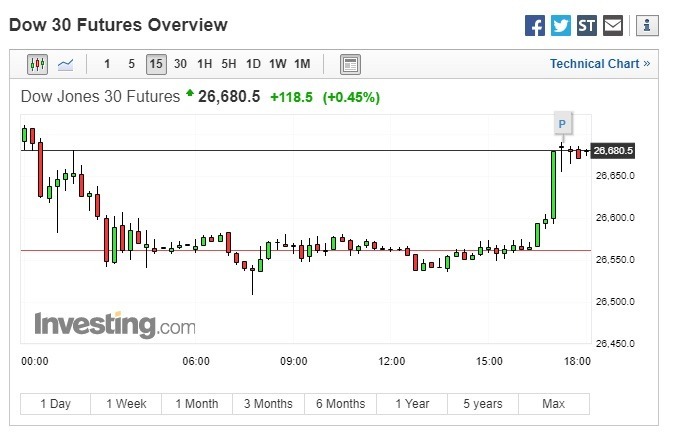Viewport: 675px width, 442px height.
Task: Click the 26,600.0 axis label
Action: 615,217
